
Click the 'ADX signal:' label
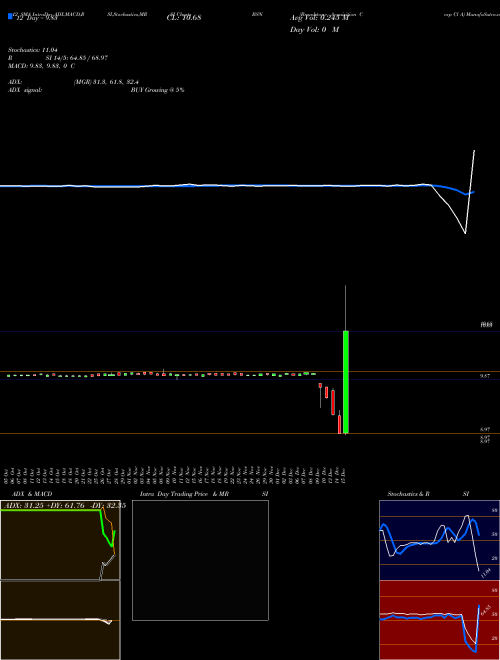25,90
